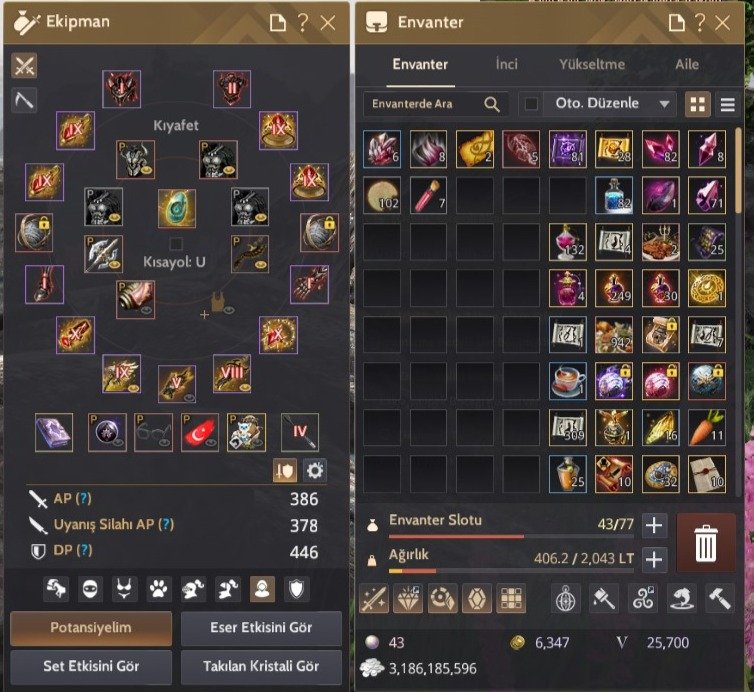This screenshot has height=692, width=754.
Task: Switch to list view icon
Action: click(728, 104)
